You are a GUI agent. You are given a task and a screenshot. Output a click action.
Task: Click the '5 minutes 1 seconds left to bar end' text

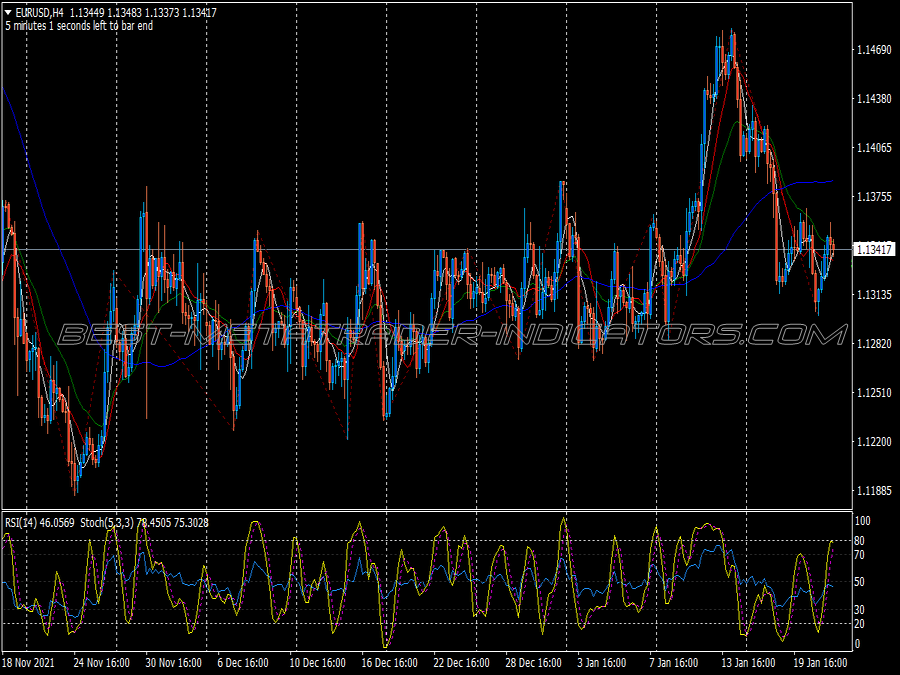click(x=79, y=26)
